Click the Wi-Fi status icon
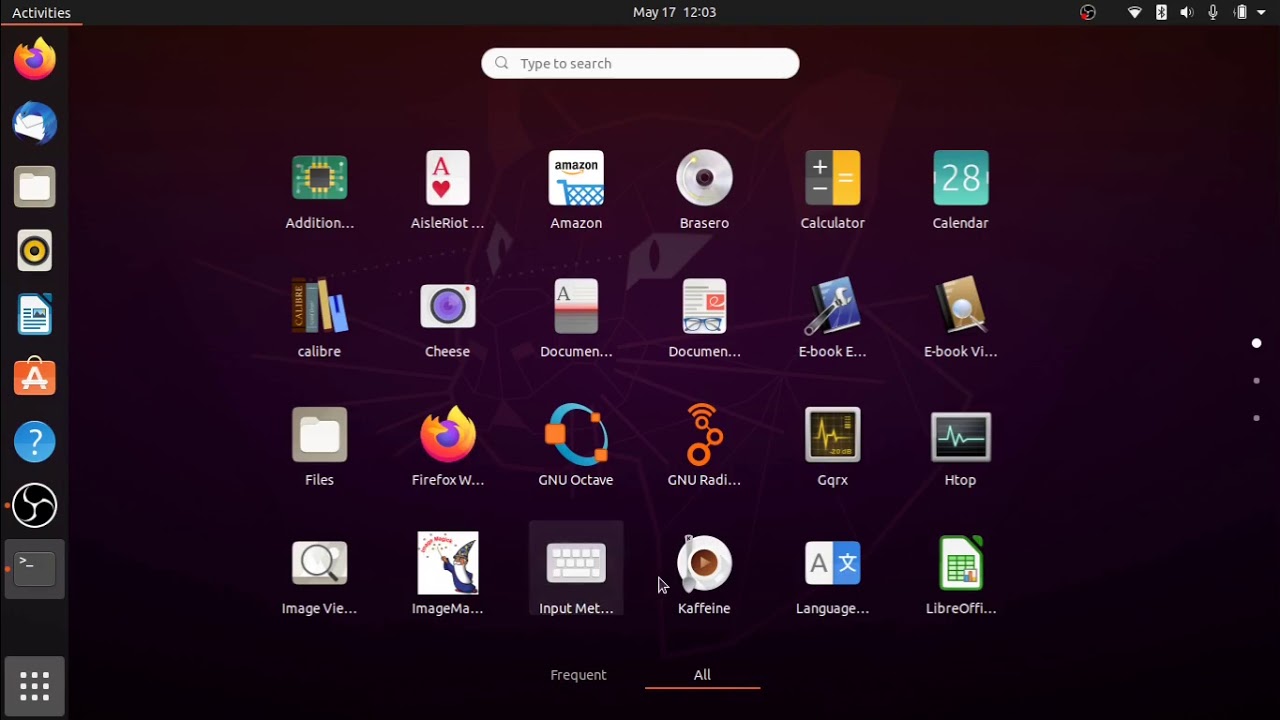The height and width of the screenshot is (720, 1280). point(1135,12)
